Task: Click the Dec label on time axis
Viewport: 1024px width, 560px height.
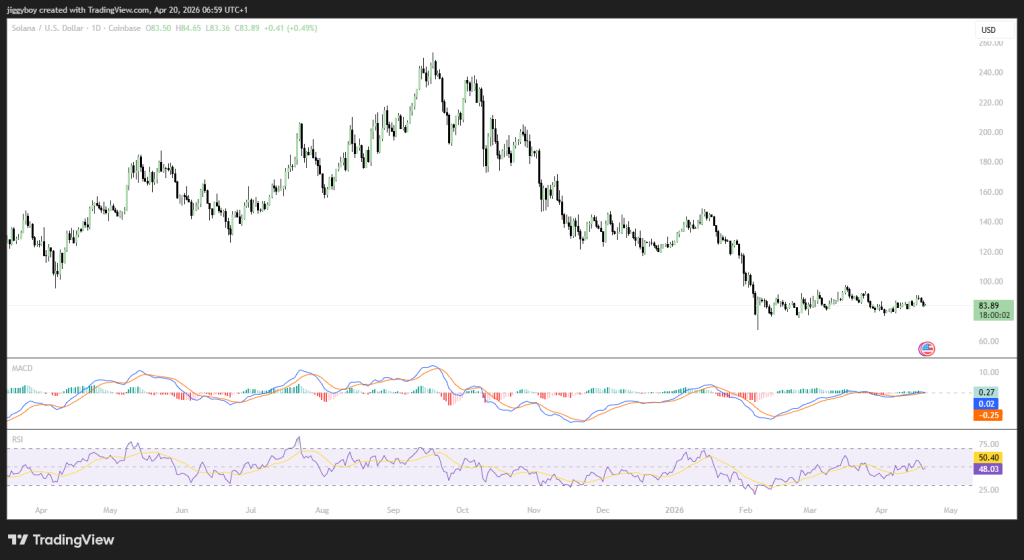Action: [x=603, y=510]
